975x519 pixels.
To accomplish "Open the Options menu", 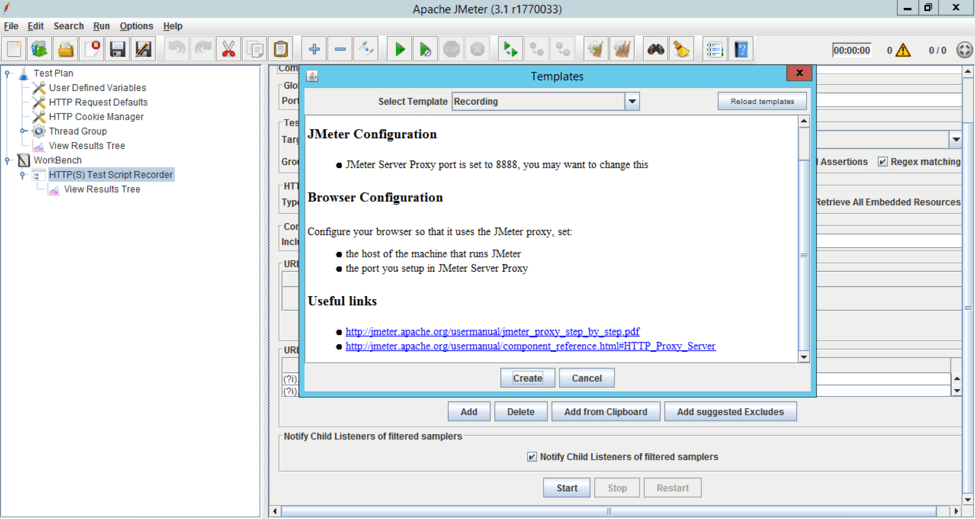I will (x=136, y=26).
